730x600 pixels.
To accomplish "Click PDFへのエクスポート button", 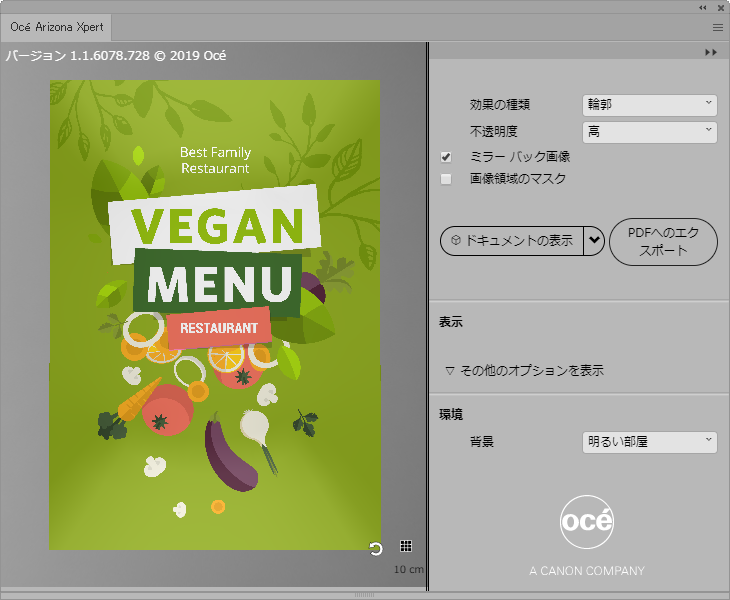I will point(663,242).
